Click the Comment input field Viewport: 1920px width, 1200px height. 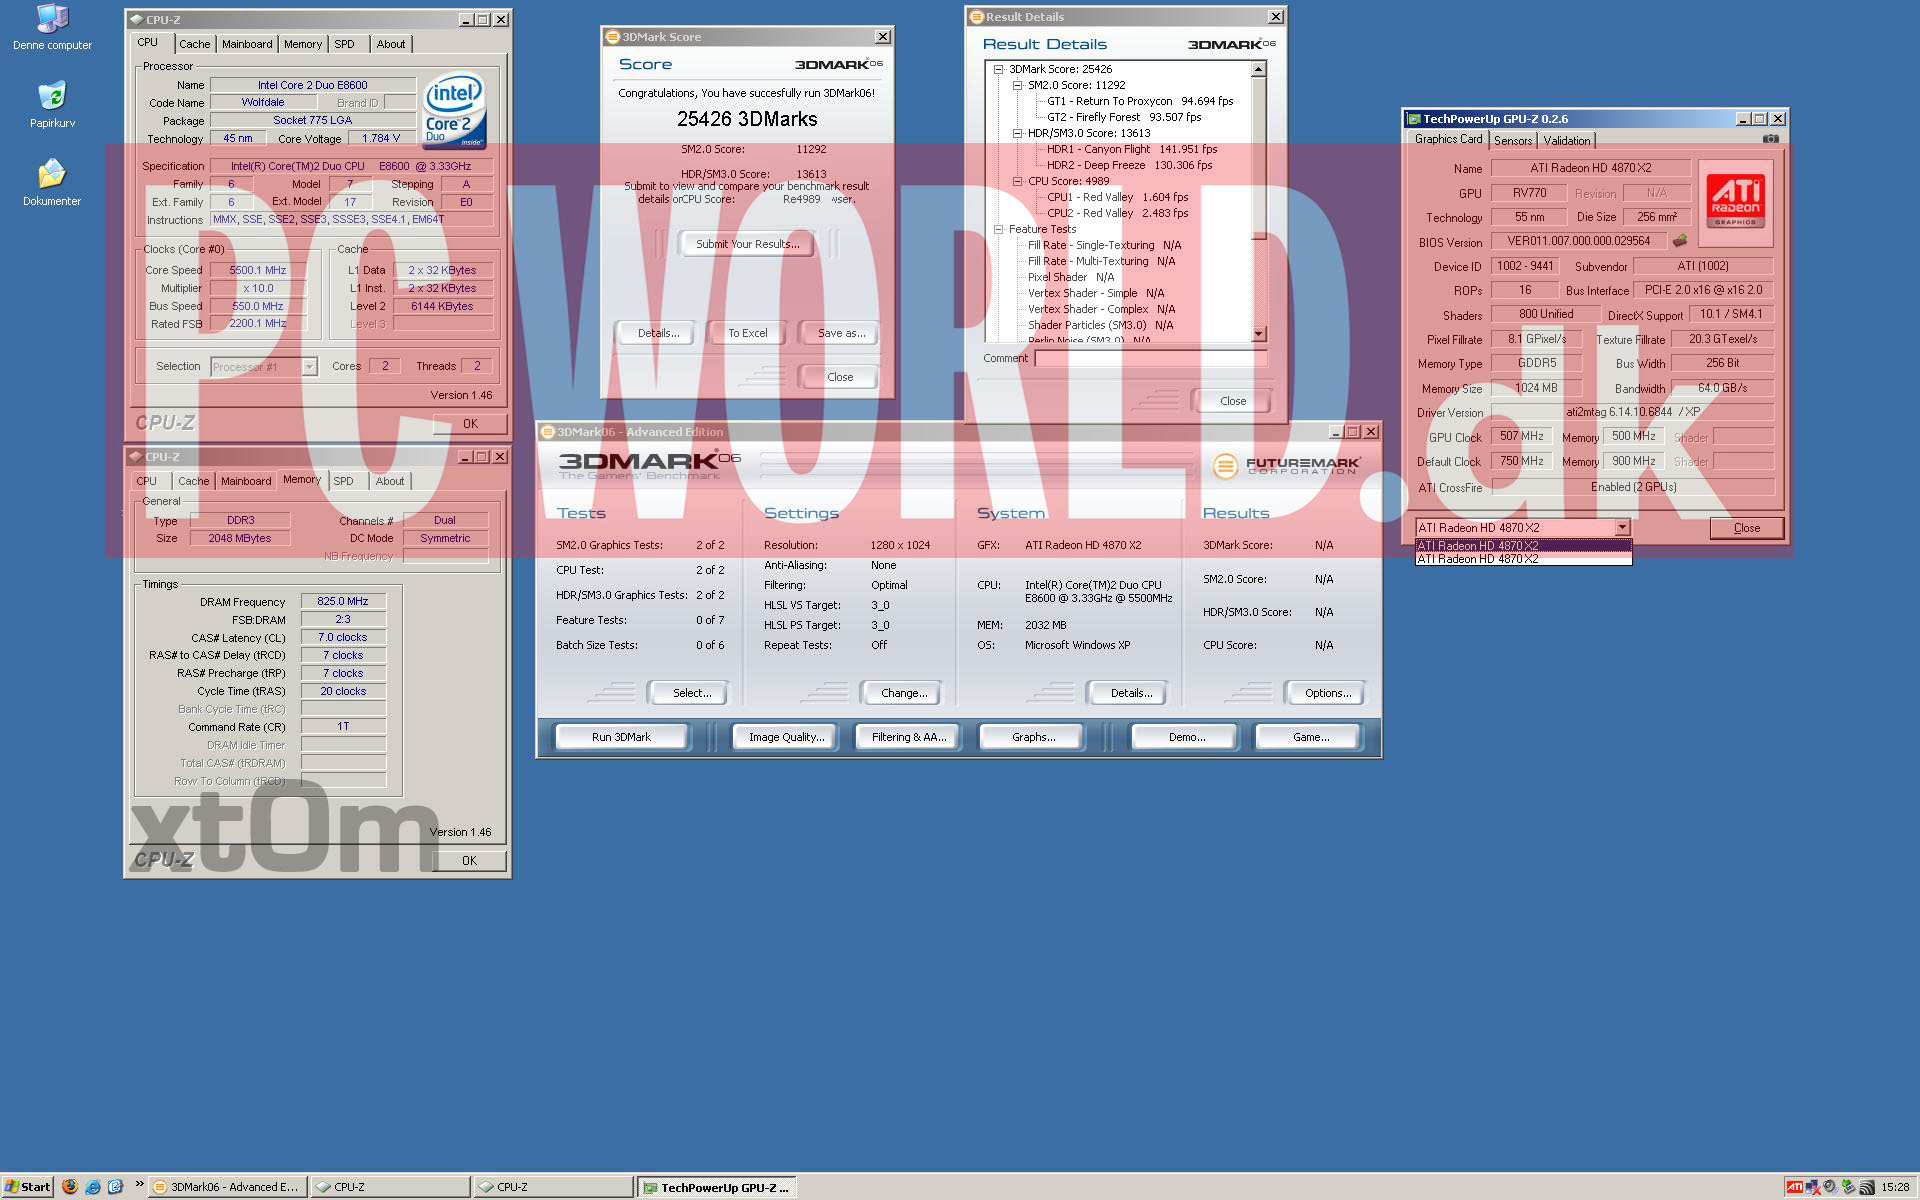pos(1150,358)
